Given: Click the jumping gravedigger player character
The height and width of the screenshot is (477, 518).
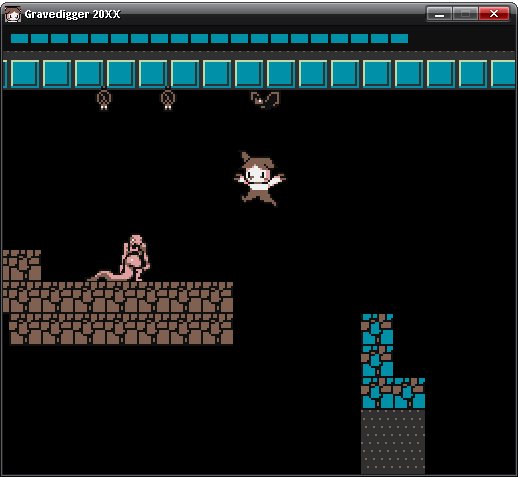Looking at the screenshot, I should point(260,179).
